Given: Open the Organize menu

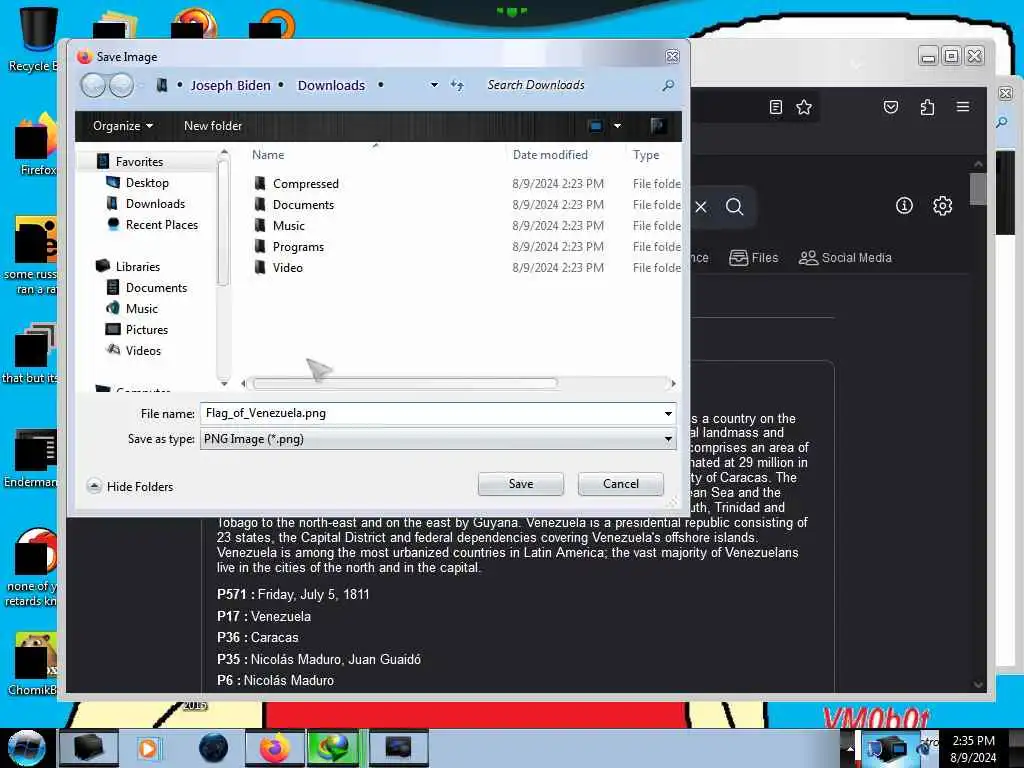Looking at the screenshot, I should [x=123, y=125].
